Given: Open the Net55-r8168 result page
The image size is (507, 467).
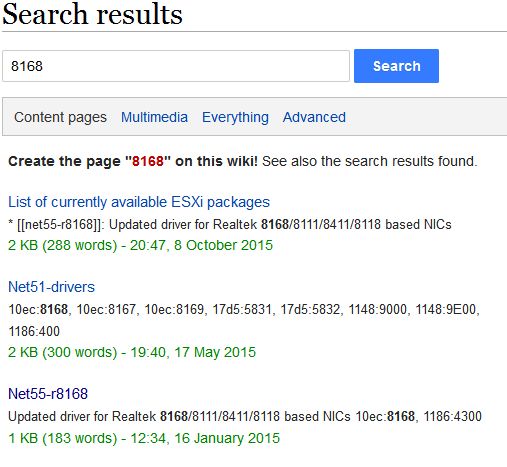Looking at the screenshot, I should [48, 394].
